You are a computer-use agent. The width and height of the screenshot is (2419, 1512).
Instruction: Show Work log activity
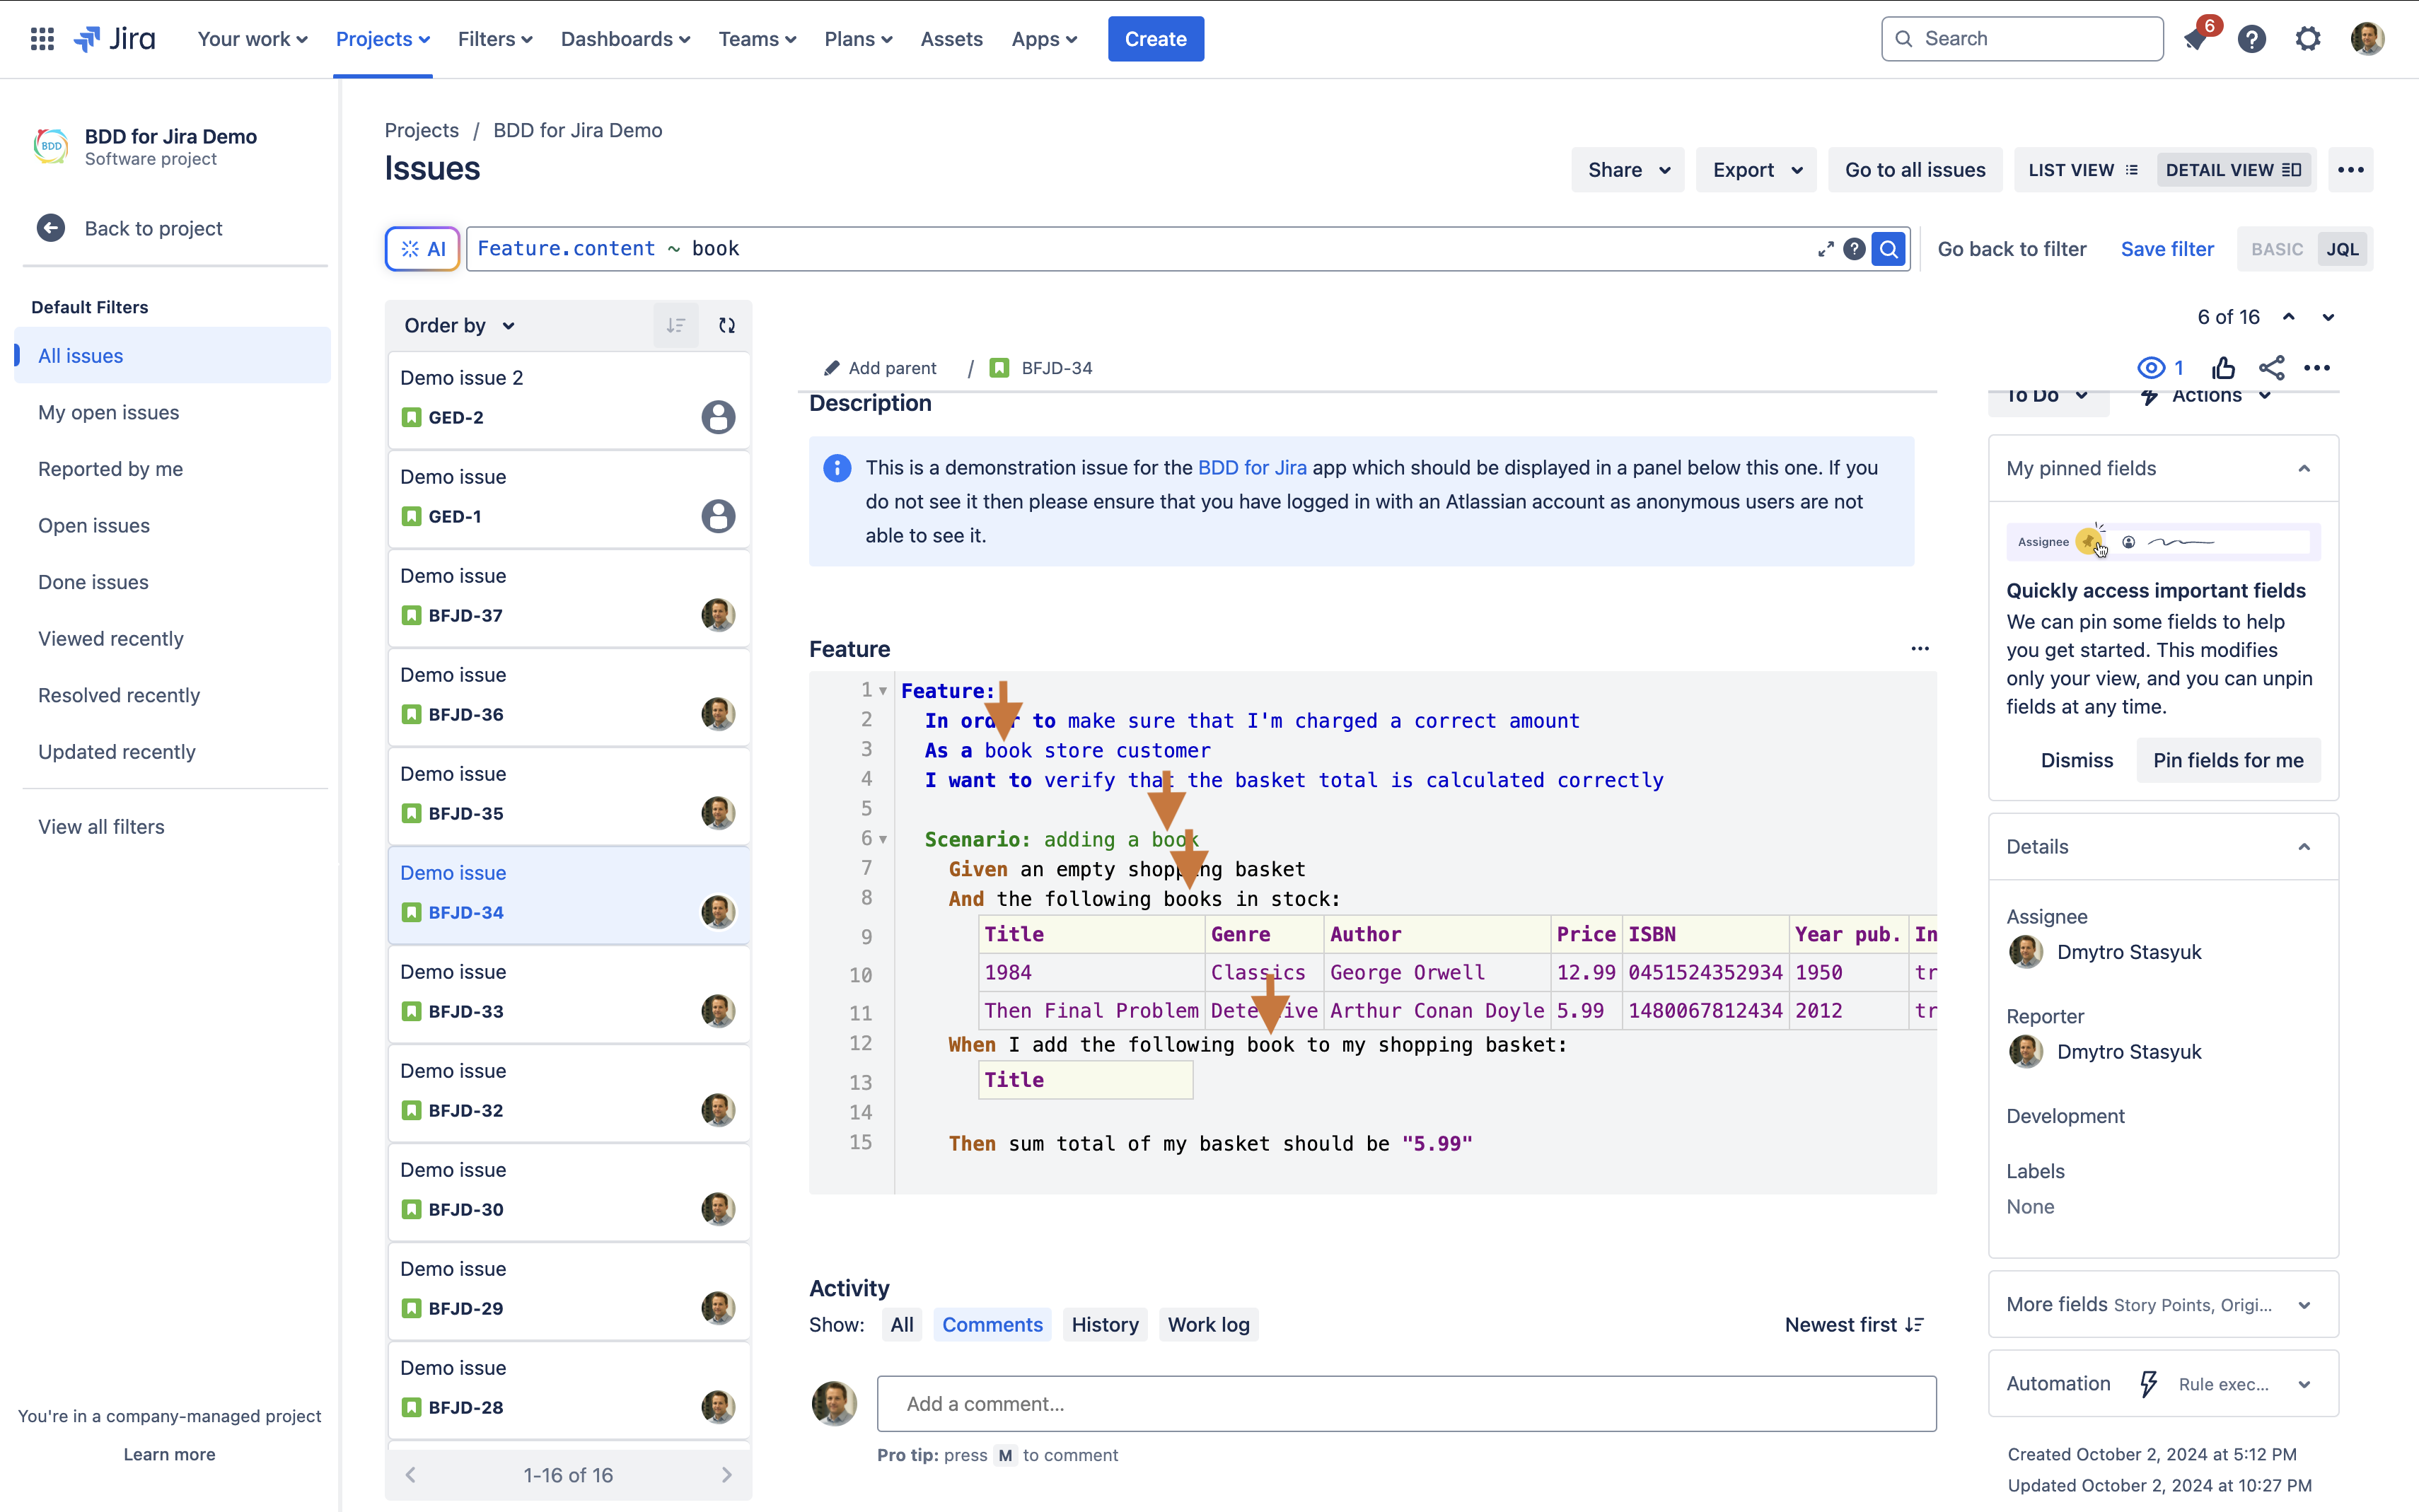click(x=1208, y=1325)
